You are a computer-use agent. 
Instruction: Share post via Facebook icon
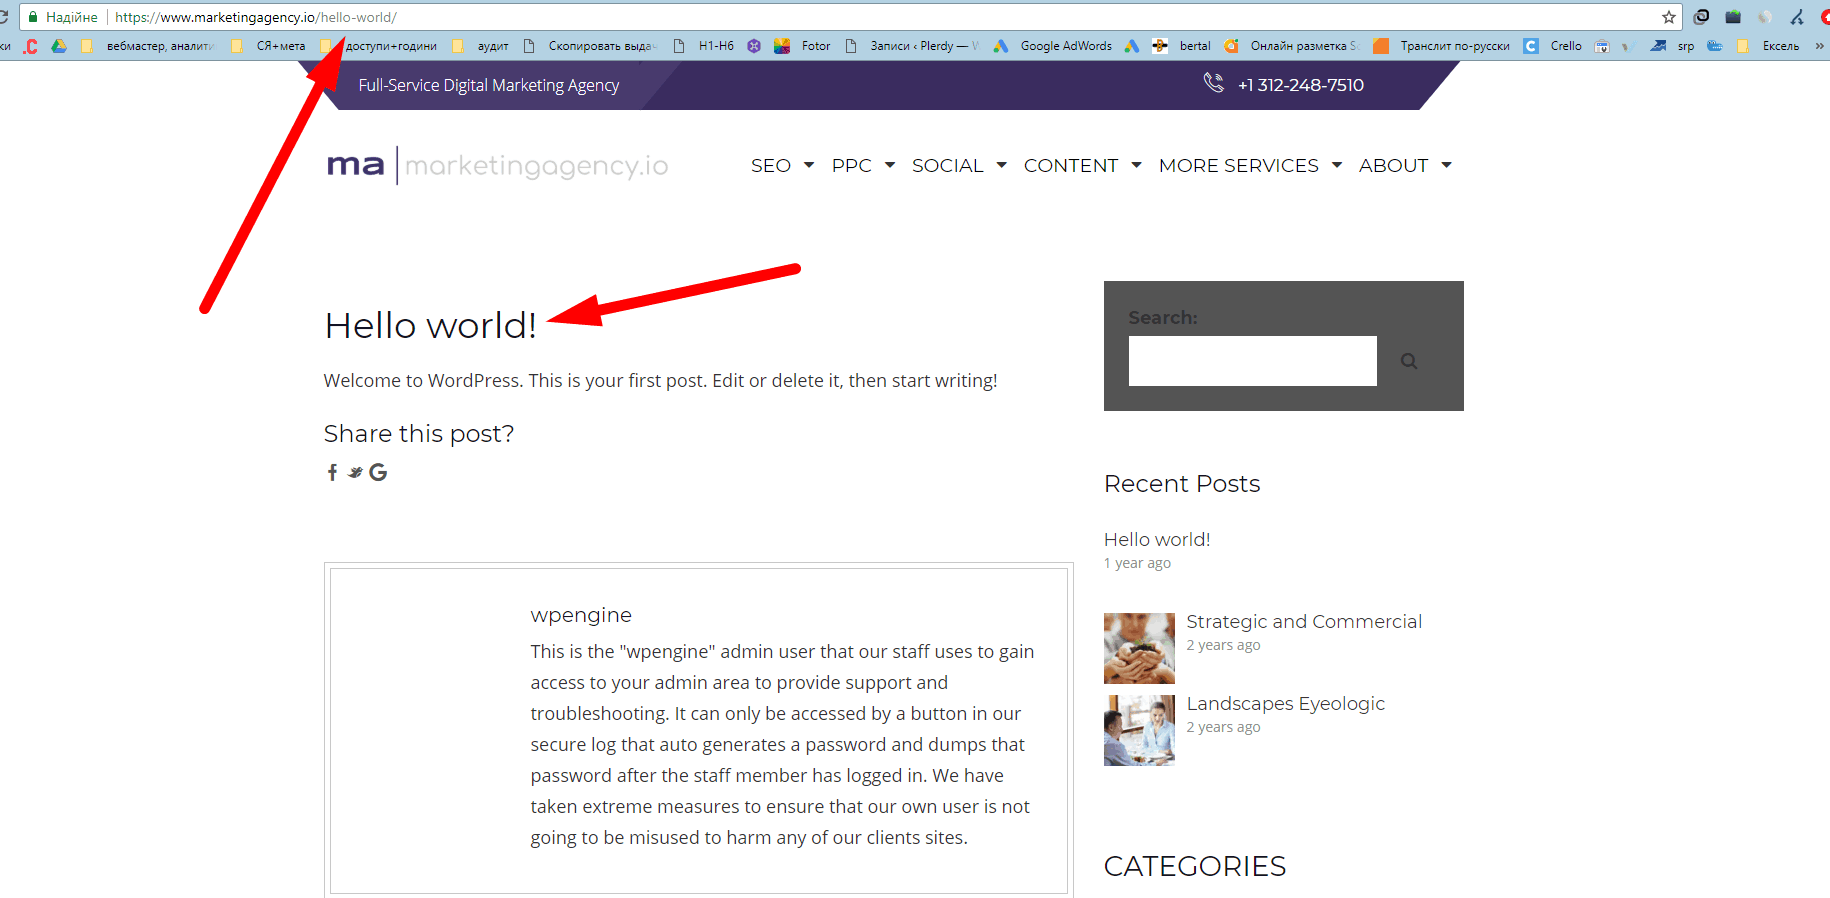click(332, 472)
